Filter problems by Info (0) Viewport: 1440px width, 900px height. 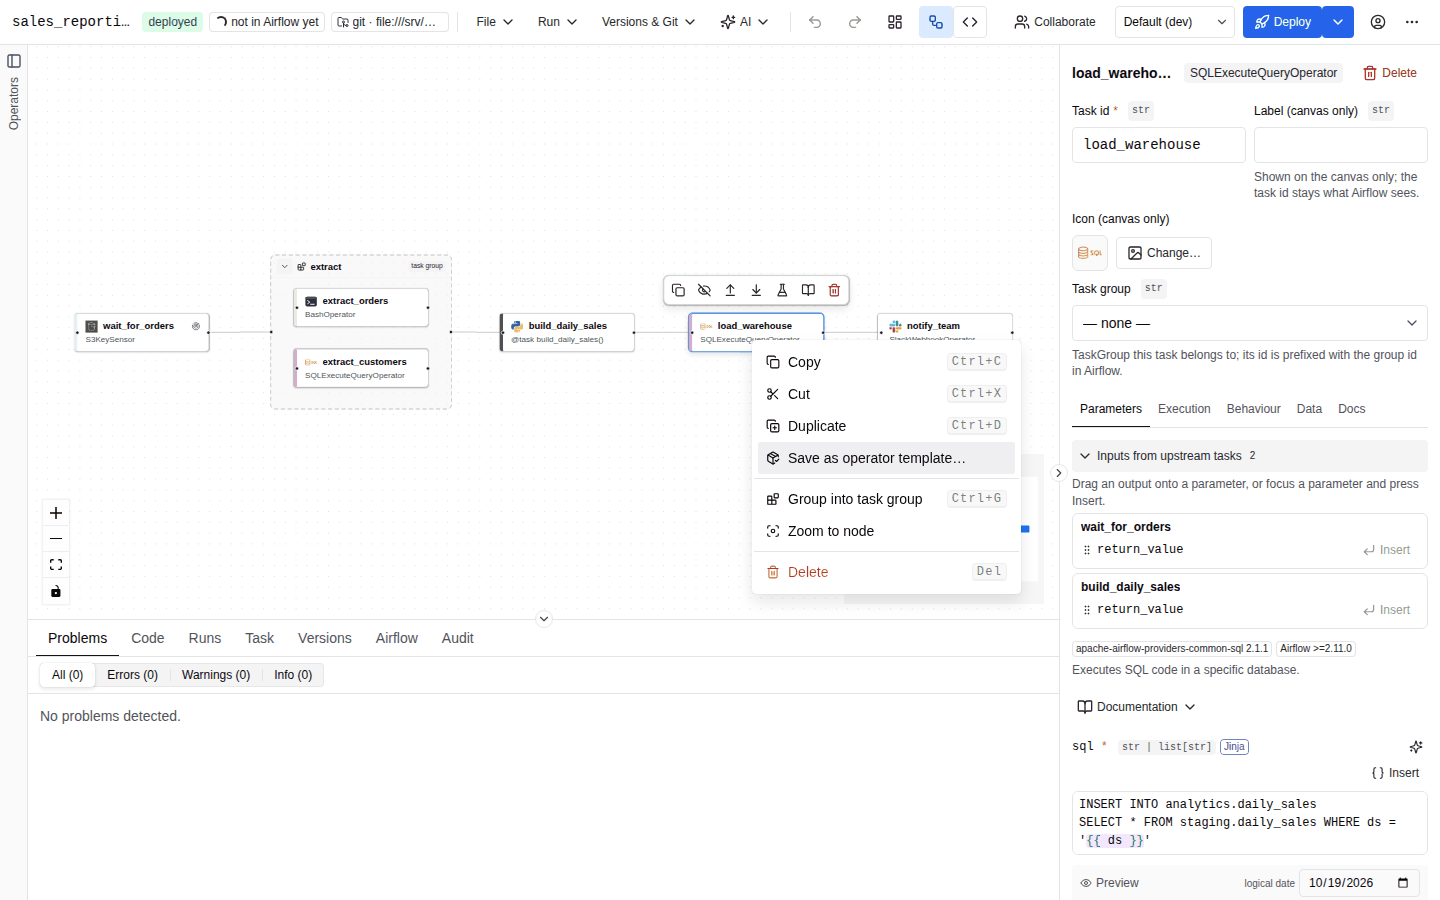[x=293, y=675]
